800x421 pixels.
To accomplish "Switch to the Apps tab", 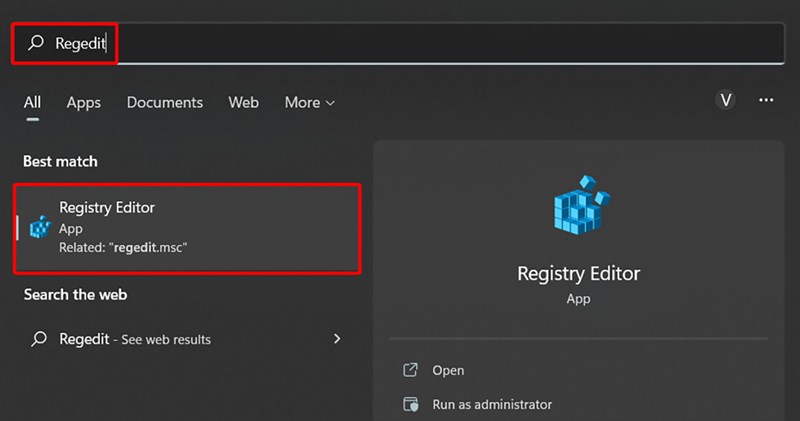I will pyautogui.click(x=84, y=103).
